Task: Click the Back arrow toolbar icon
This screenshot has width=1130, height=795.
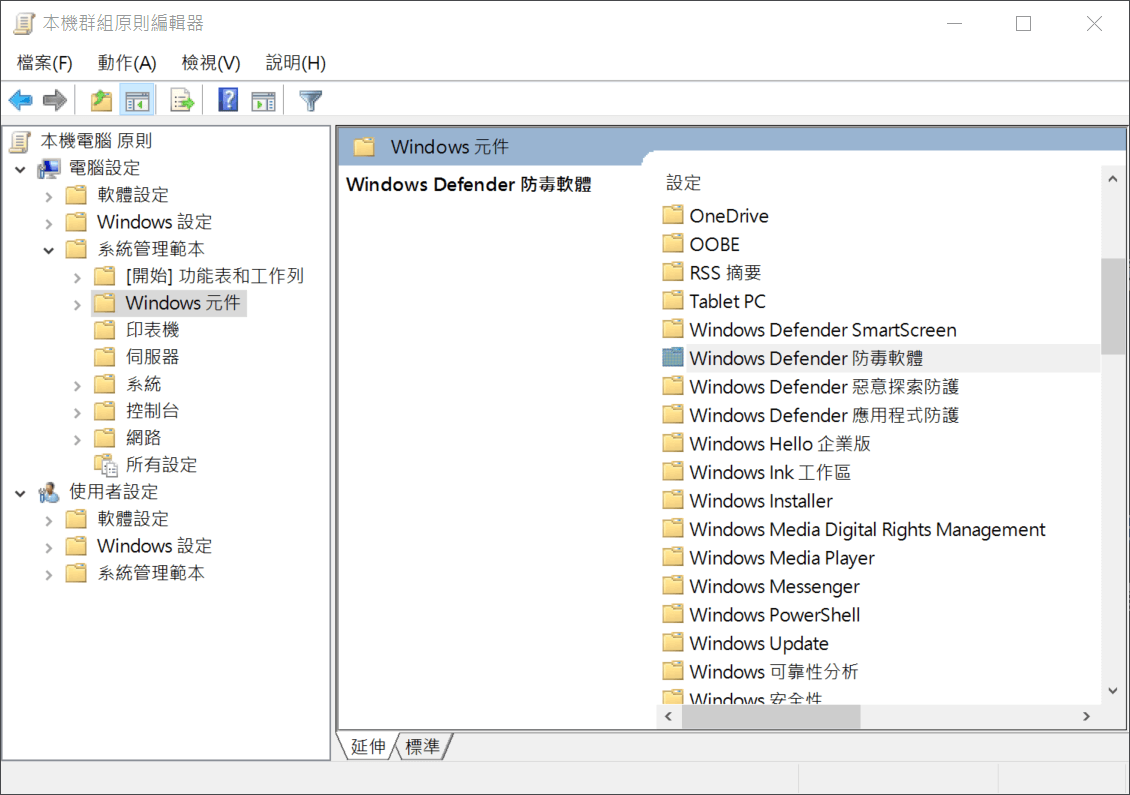Action: 21,100
